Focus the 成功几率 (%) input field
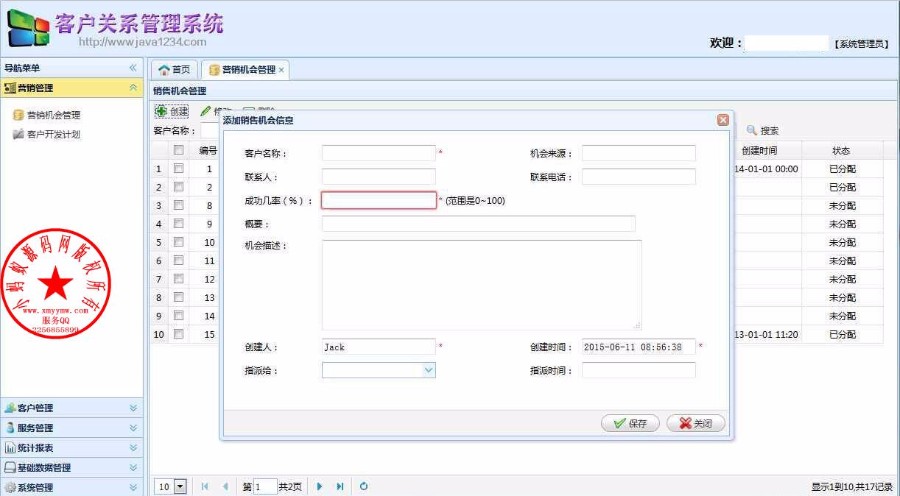The width and height of the screenshot is (900, 496). coord(379,200)
